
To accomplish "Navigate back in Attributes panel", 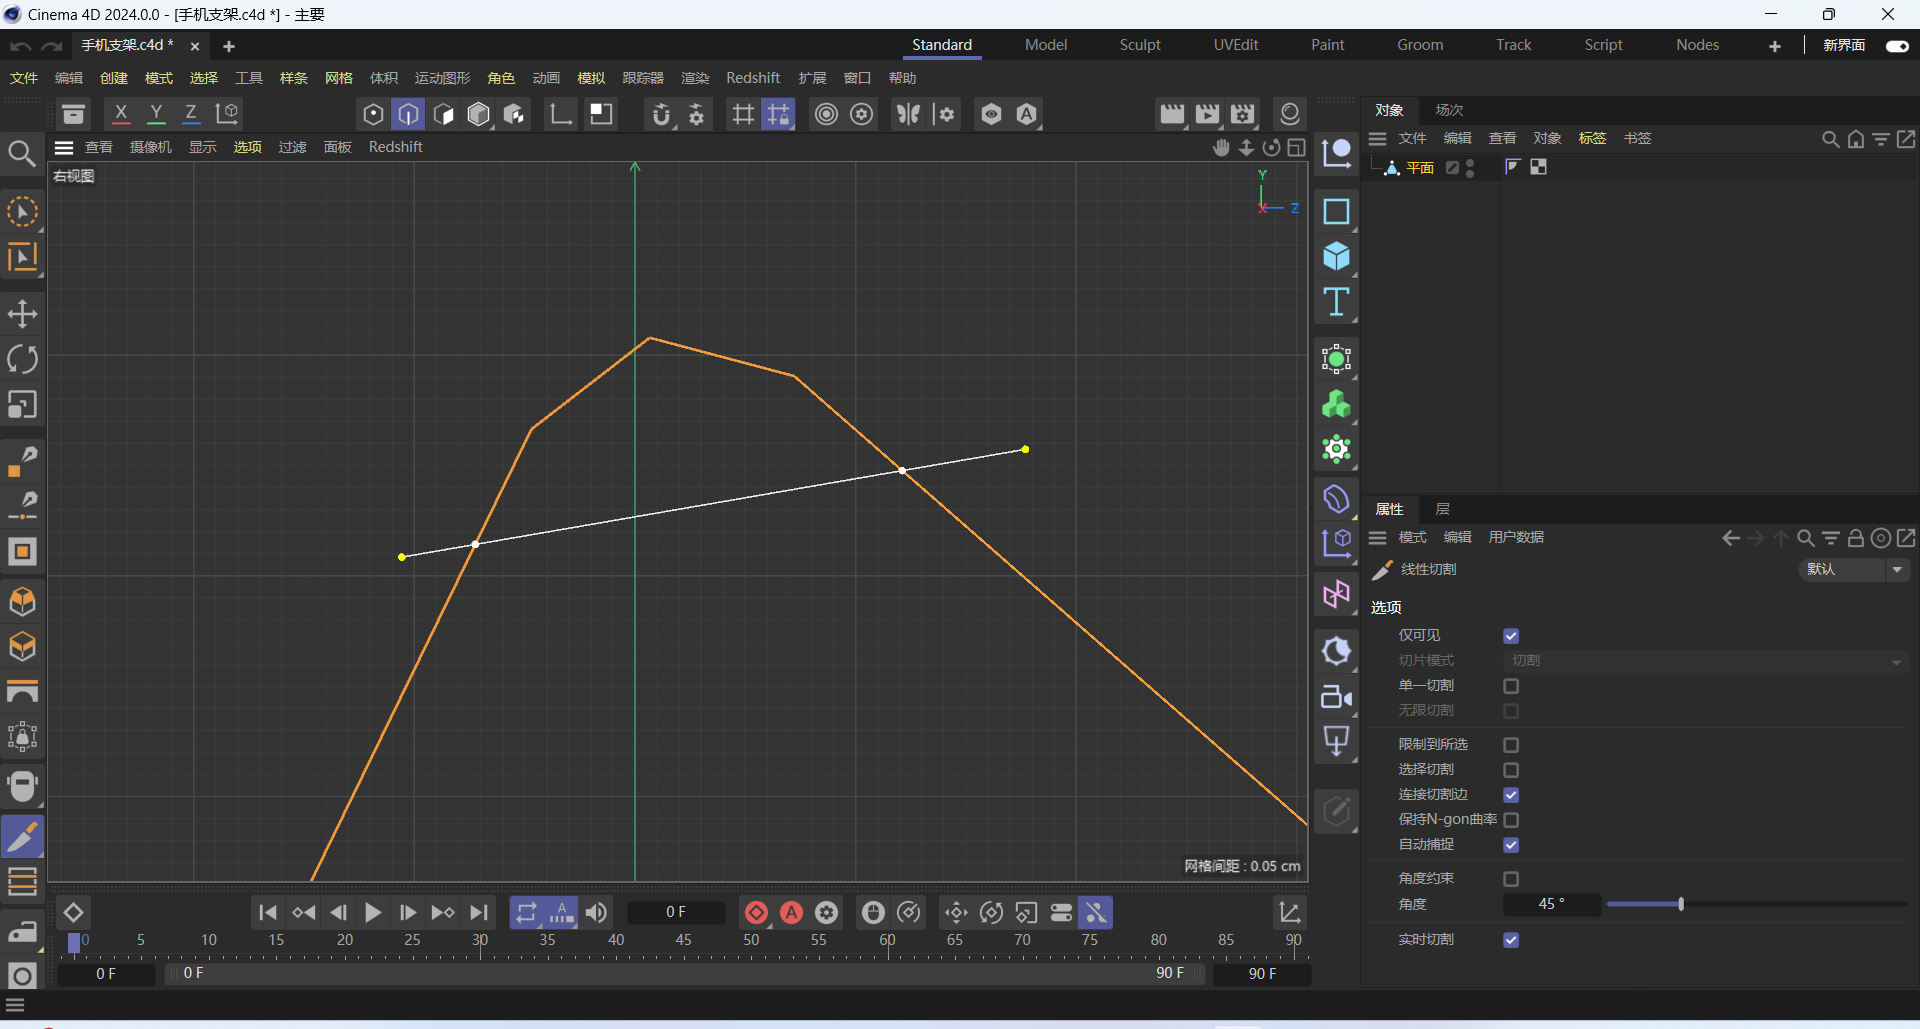I will [1730, 538].
